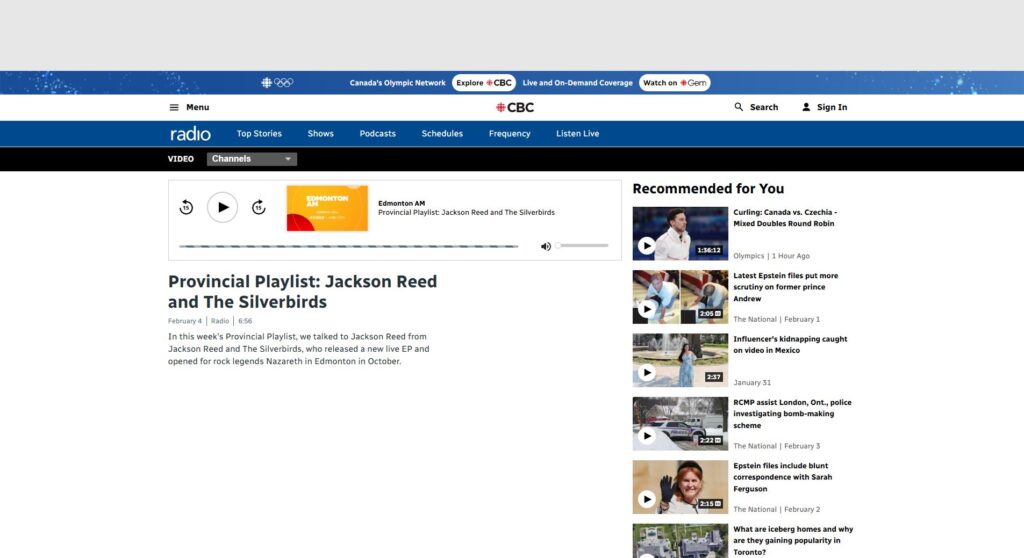1024x558 pixels.
Task: Click the Watch on Gem button
Action: click(x=674, y=83)
